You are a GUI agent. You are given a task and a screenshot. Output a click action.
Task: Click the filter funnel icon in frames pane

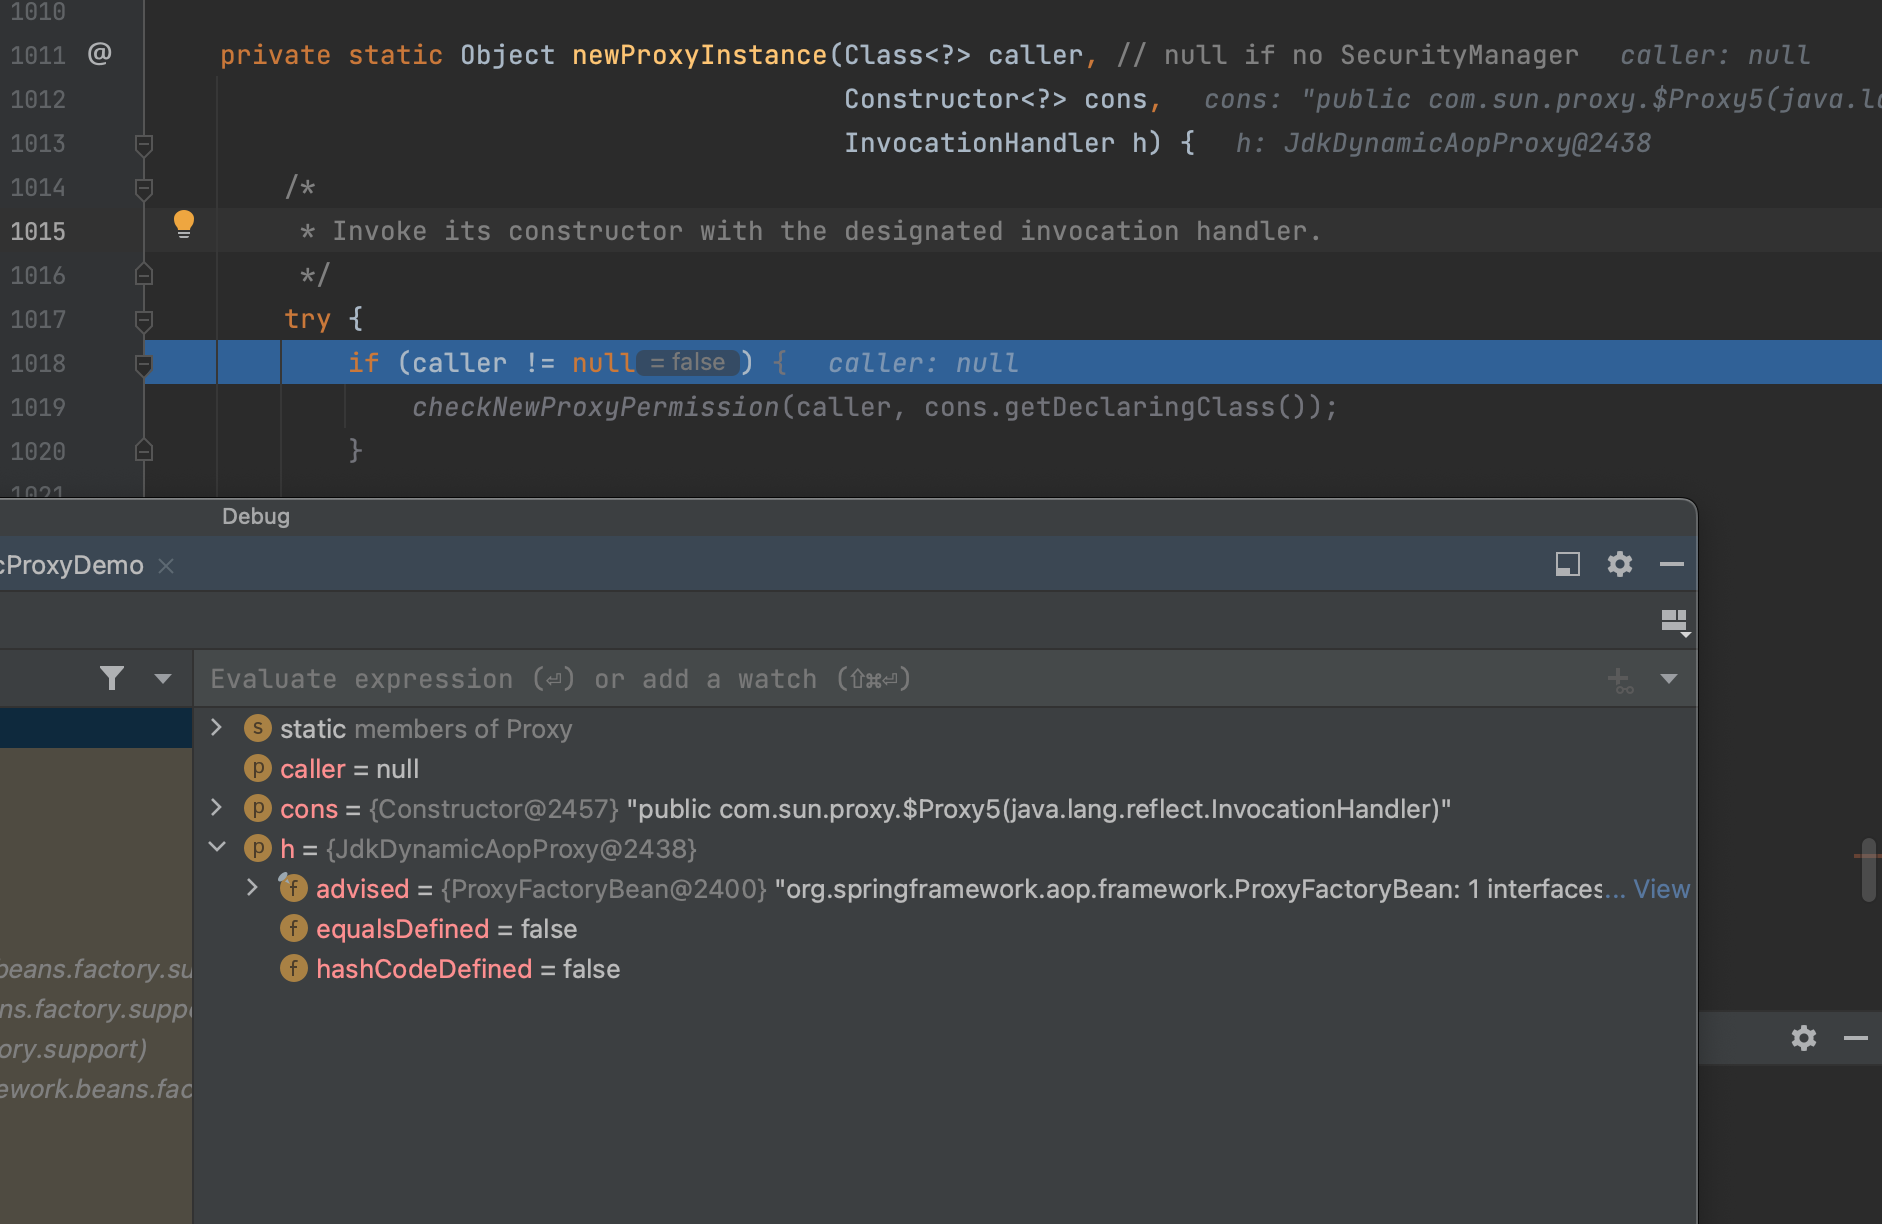[x=112, y=679]
